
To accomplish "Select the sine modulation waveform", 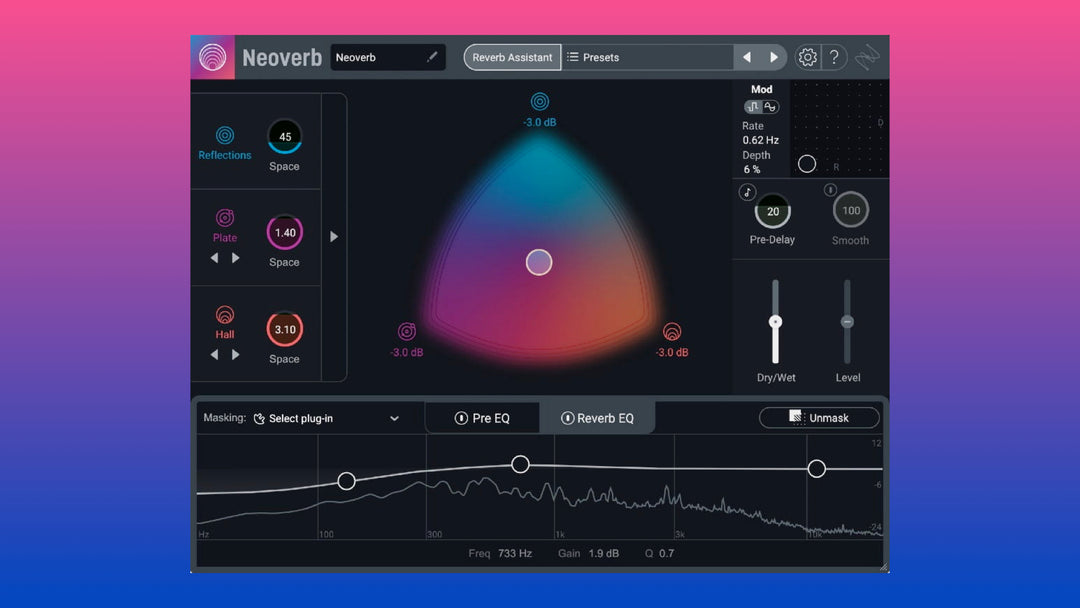I will point(770,107).
